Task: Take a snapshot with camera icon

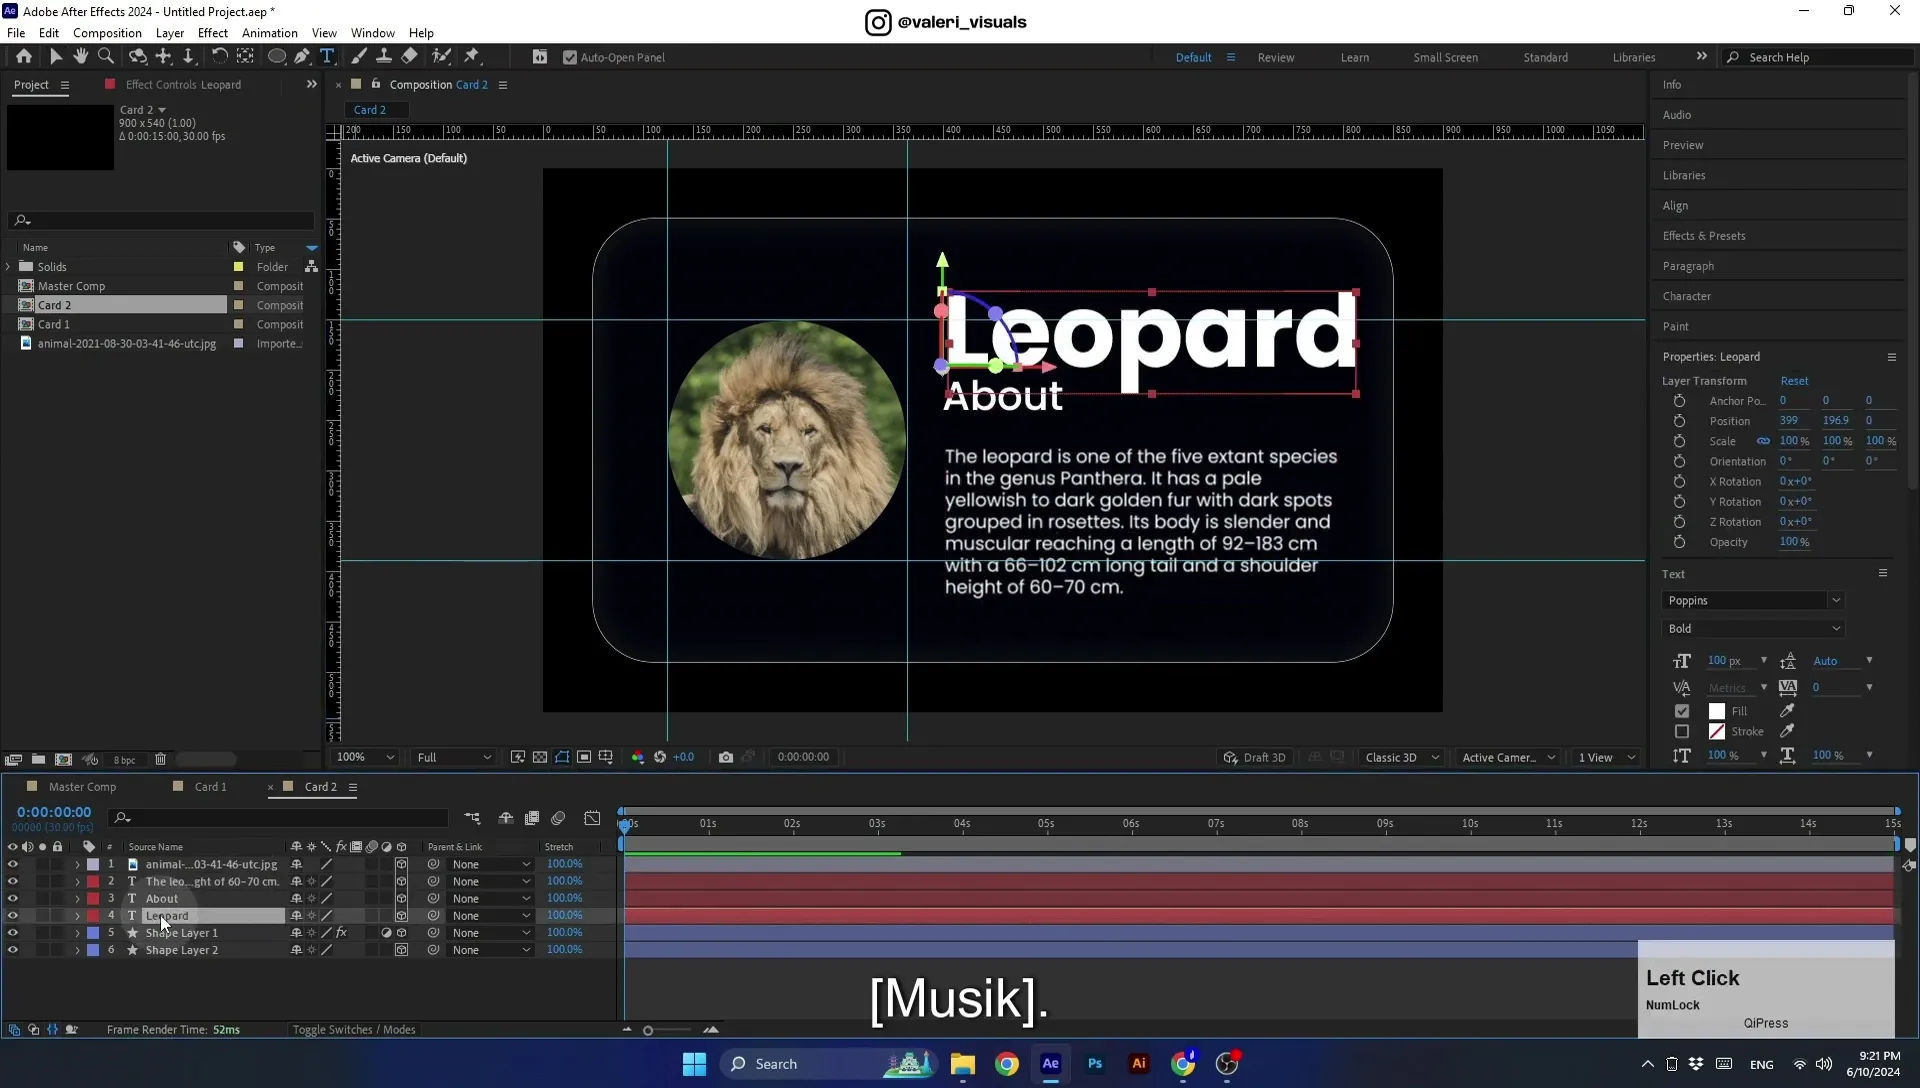Action: tap(726, 758)
